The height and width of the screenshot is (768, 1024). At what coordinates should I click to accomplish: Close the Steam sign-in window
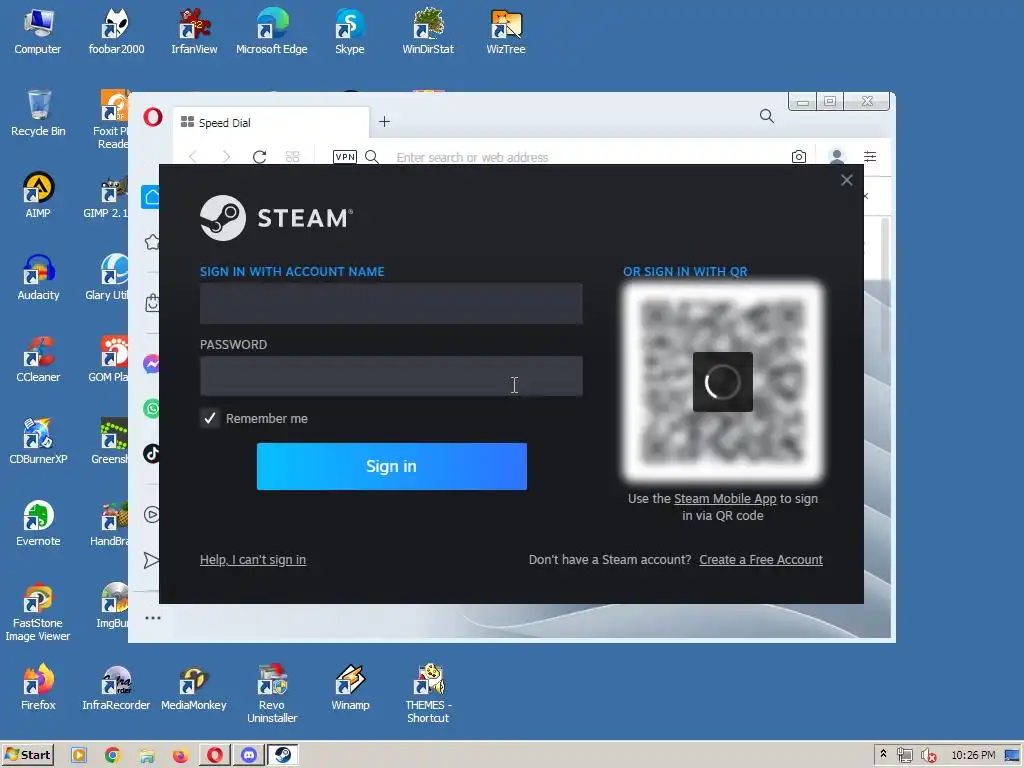point(846,180)
